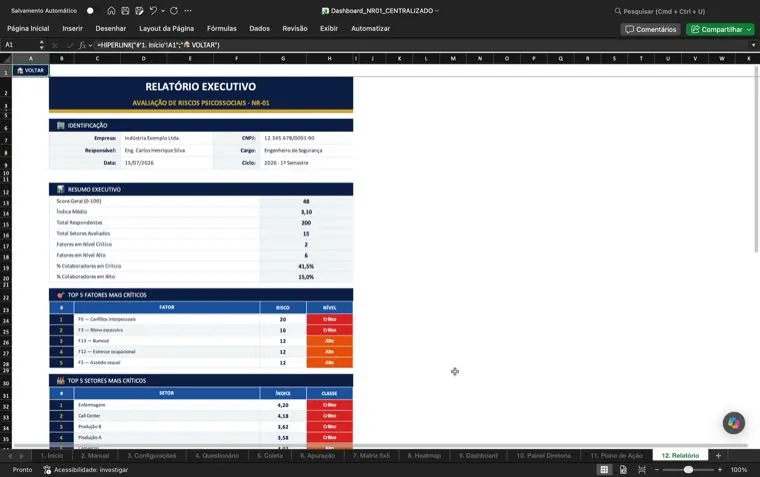Click Acessibilidade: investigar status item
The height and width of the screenshot is (477, 760).
(85, 470)
